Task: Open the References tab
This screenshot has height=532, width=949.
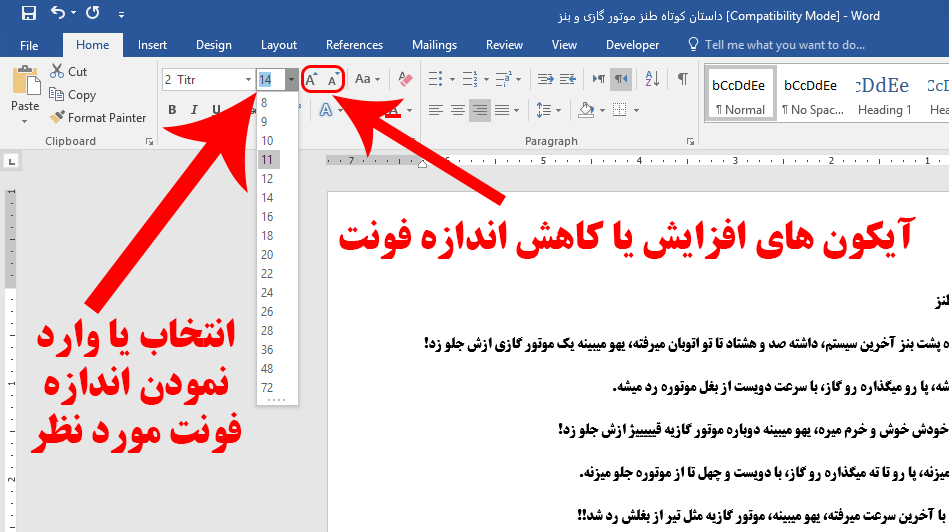Action: click(x=354, y=45)
